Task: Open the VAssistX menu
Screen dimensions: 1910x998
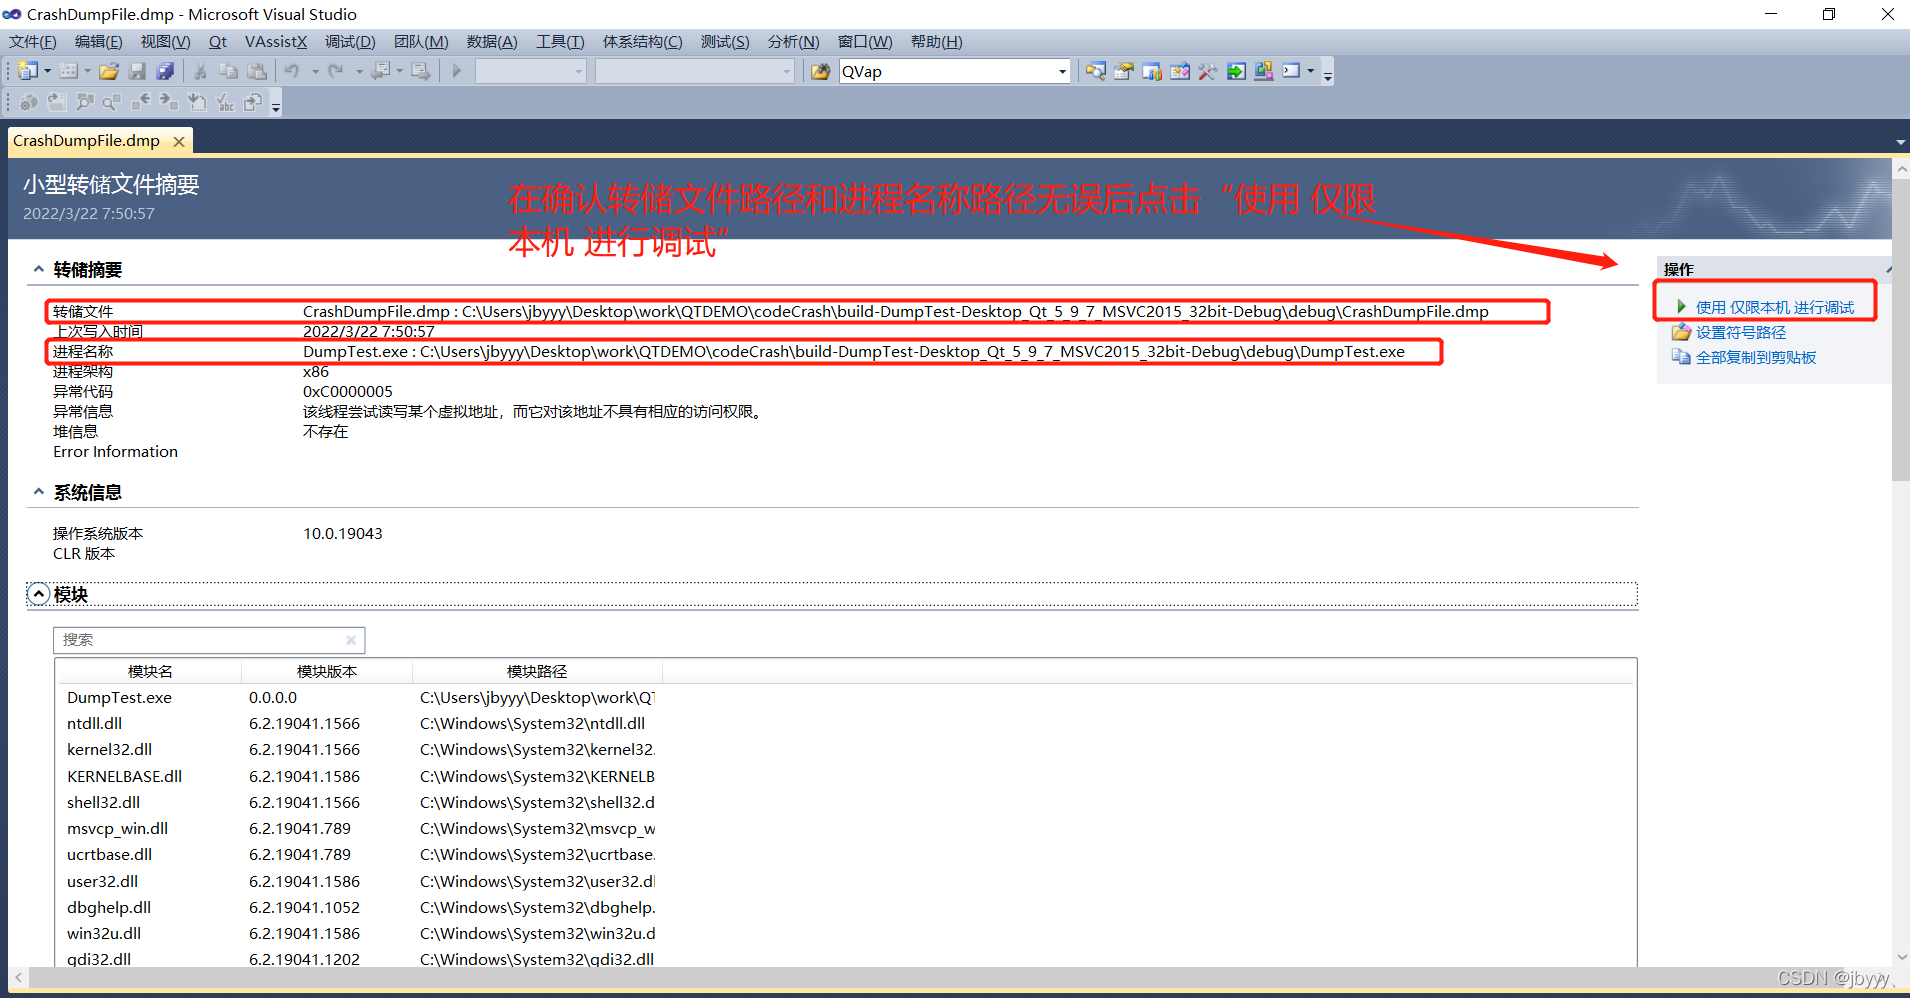Action: point(276,42)
